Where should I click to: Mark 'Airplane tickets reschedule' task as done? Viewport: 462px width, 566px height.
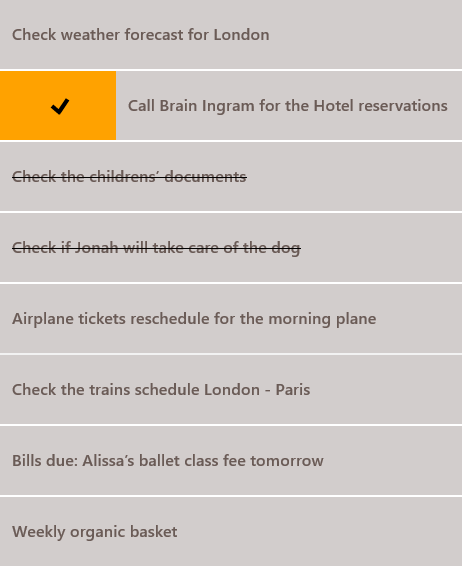pyautogui.click(x=231, y=319)
